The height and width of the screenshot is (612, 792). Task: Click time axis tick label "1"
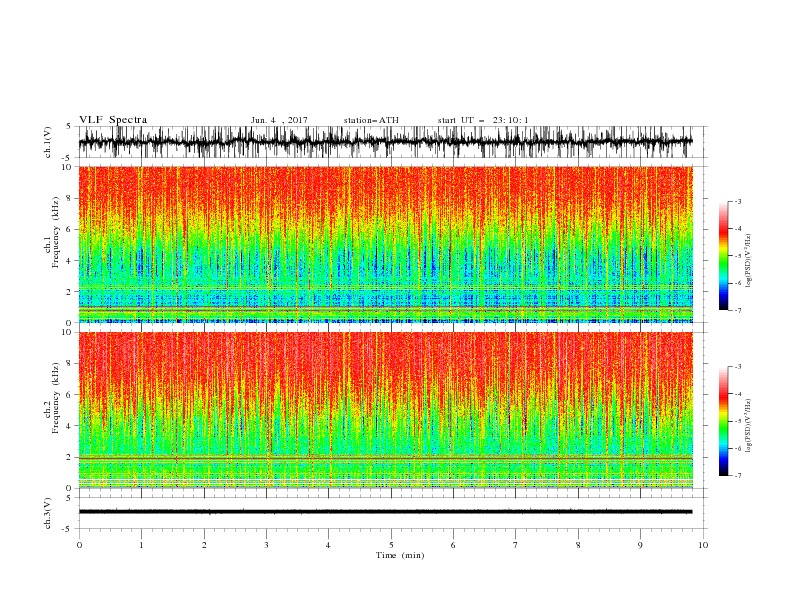[141, 545]
